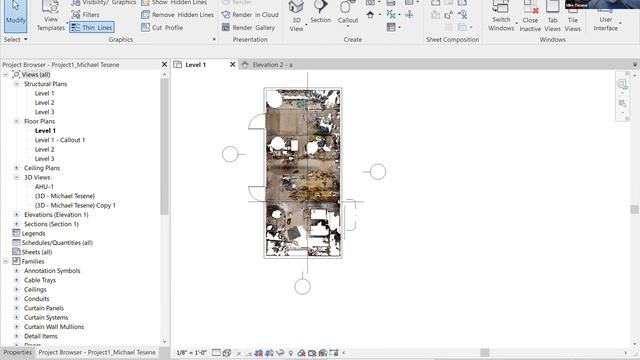Select the Modify arrow tool

[16, 16]
